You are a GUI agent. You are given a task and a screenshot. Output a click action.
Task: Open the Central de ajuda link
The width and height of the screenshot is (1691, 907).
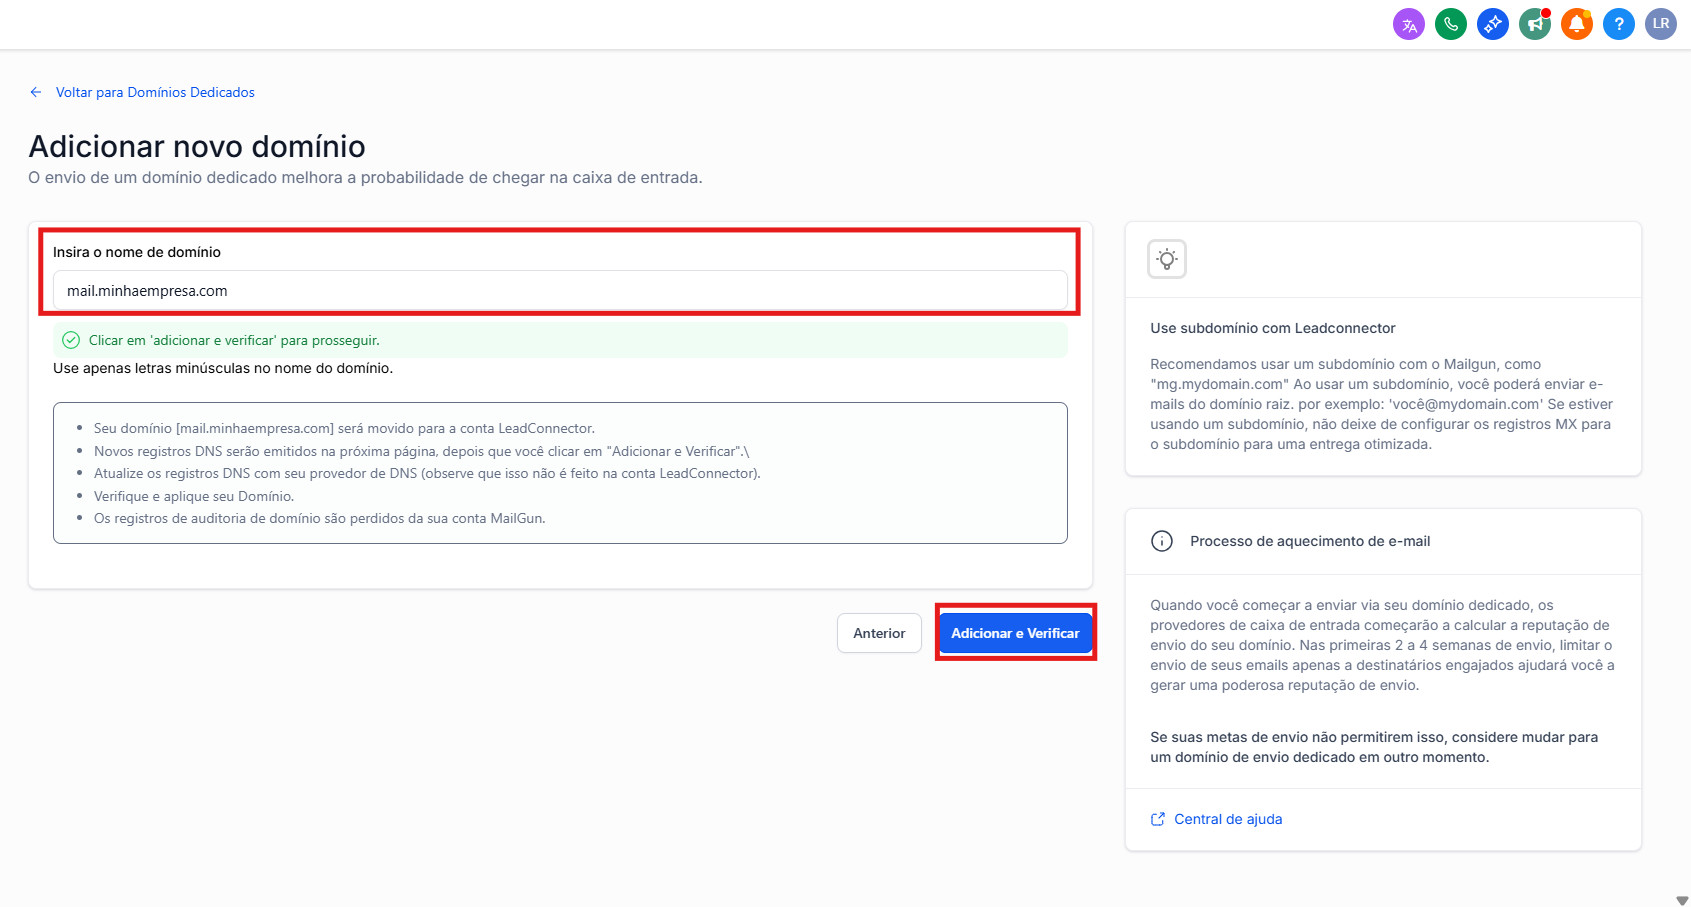click(x=1228, y=819)
